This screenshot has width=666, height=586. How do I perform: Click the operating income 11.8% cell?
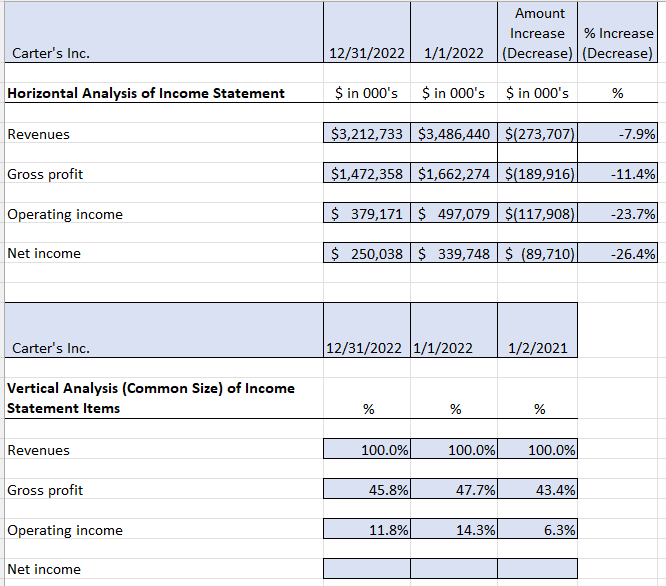pos(367,529)
